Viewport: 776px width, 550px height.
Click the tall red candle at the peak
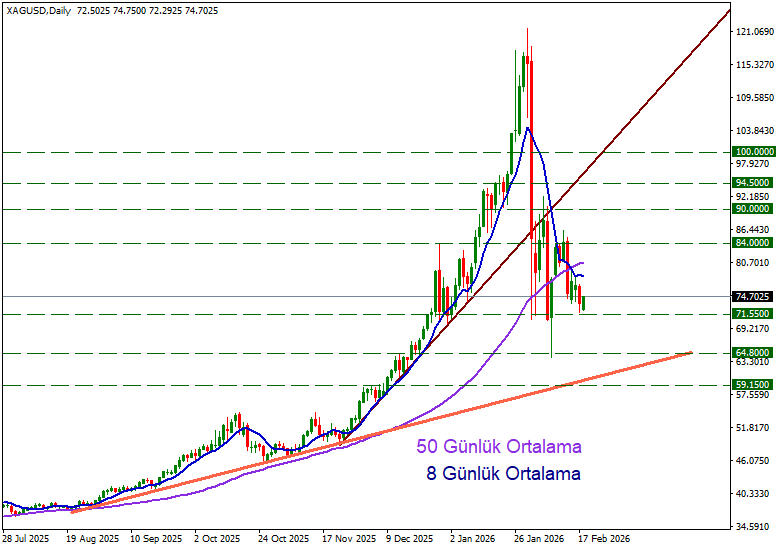click(x=531, y=150)
